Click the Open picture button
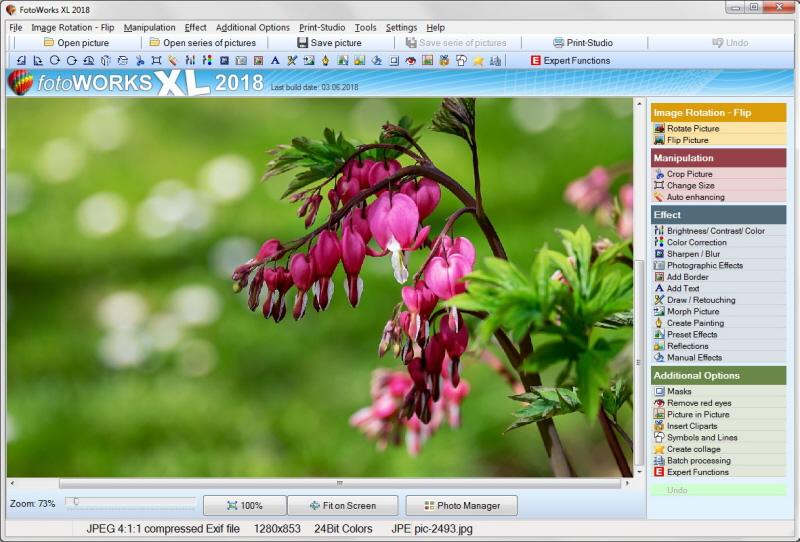 click(76, 43)
